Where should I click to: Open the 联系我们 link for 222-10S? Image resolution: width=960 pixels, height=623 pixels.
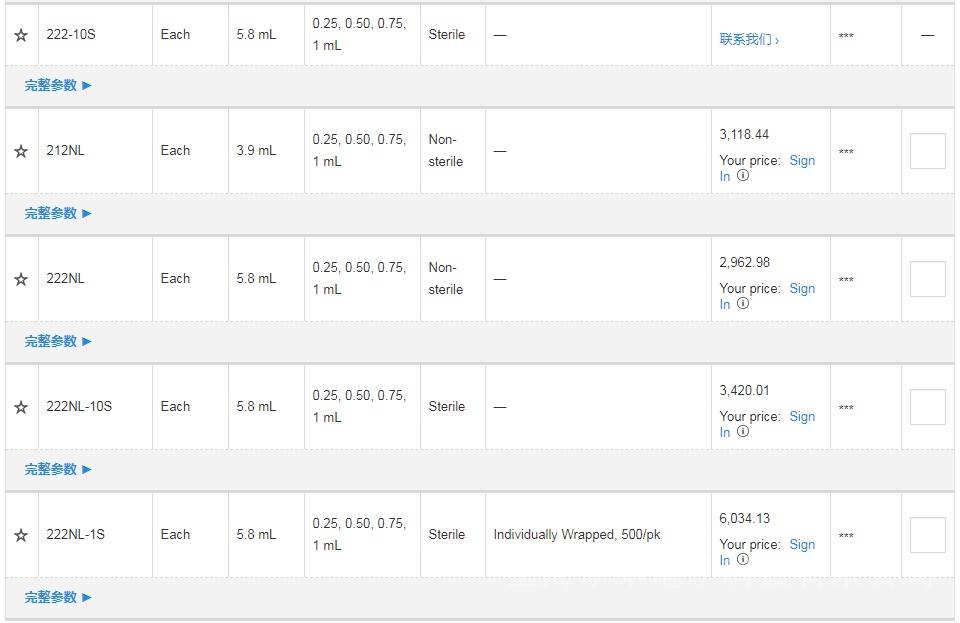749,40
